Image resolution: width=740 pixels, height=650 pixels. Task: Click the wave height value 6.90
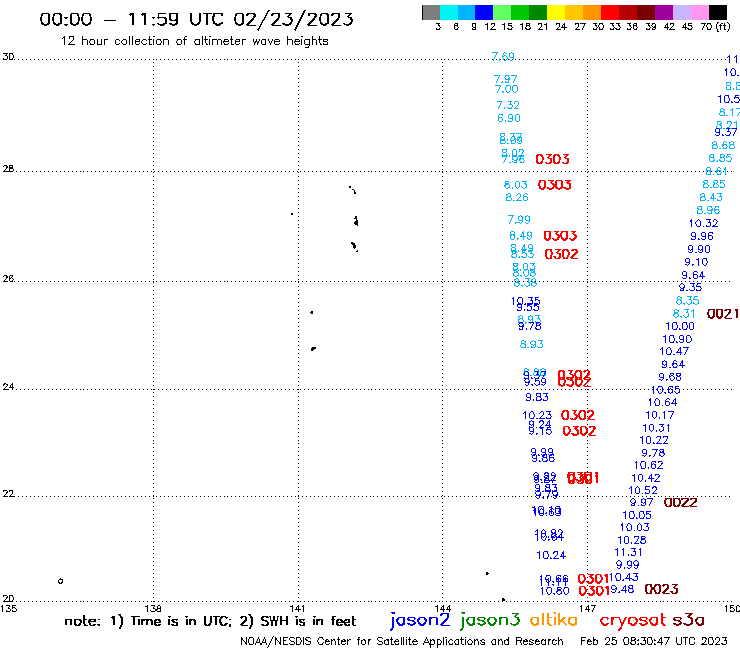509,118
